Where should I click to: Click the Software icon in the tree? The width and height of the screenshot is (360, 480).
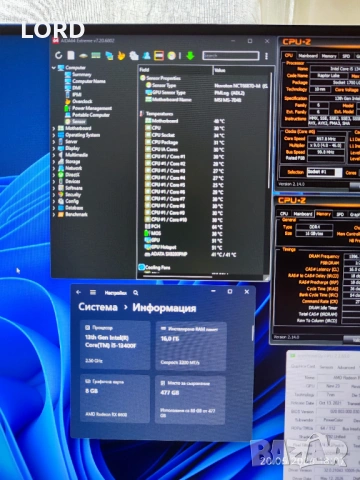[x=61, y=188]
